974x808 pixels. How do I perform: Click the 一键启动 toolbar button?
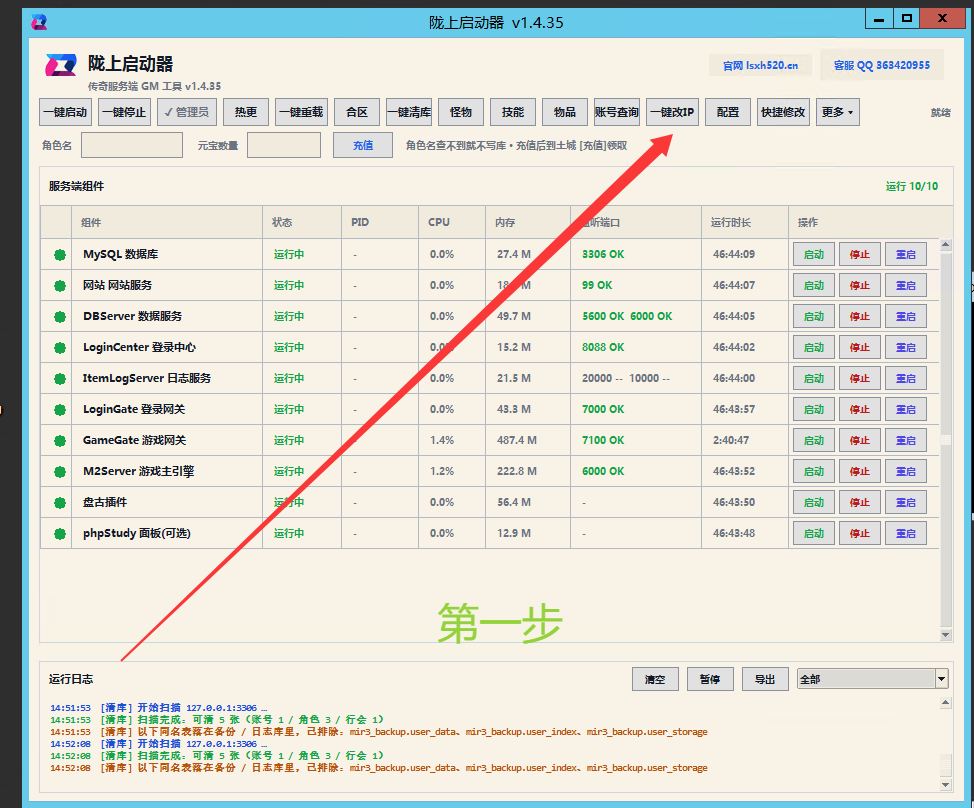point(66,112)
